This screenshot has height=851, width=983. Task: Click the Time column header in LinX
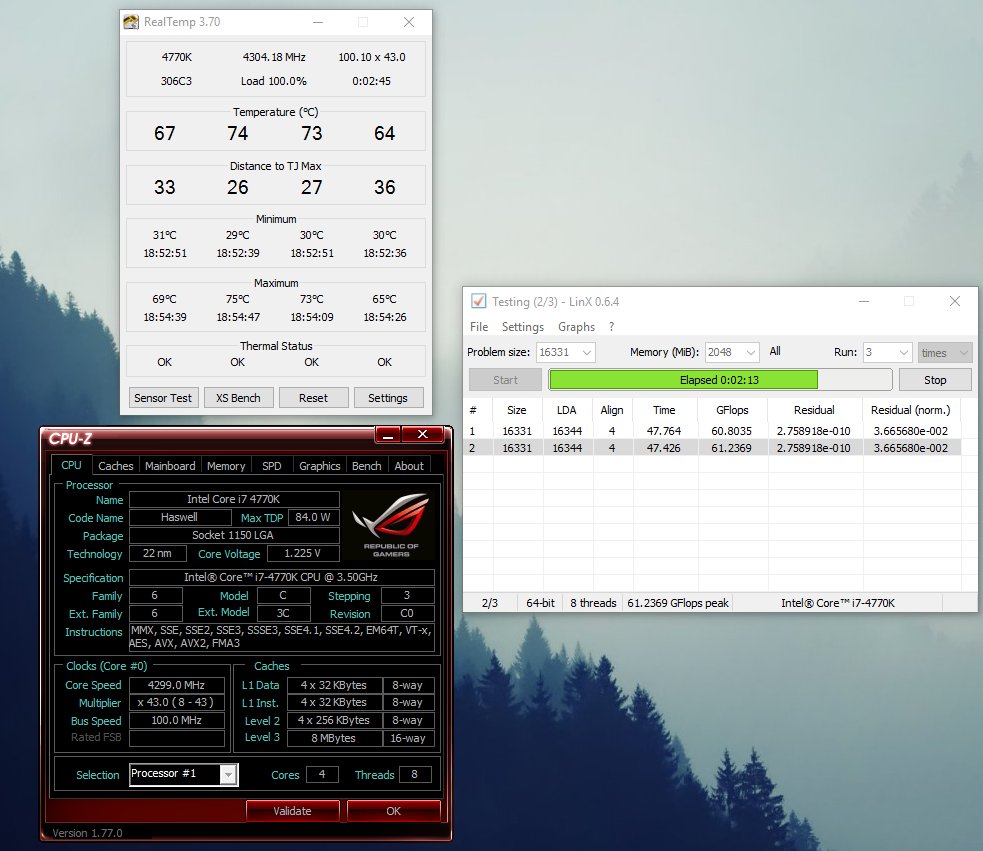[x=664, y=410]
